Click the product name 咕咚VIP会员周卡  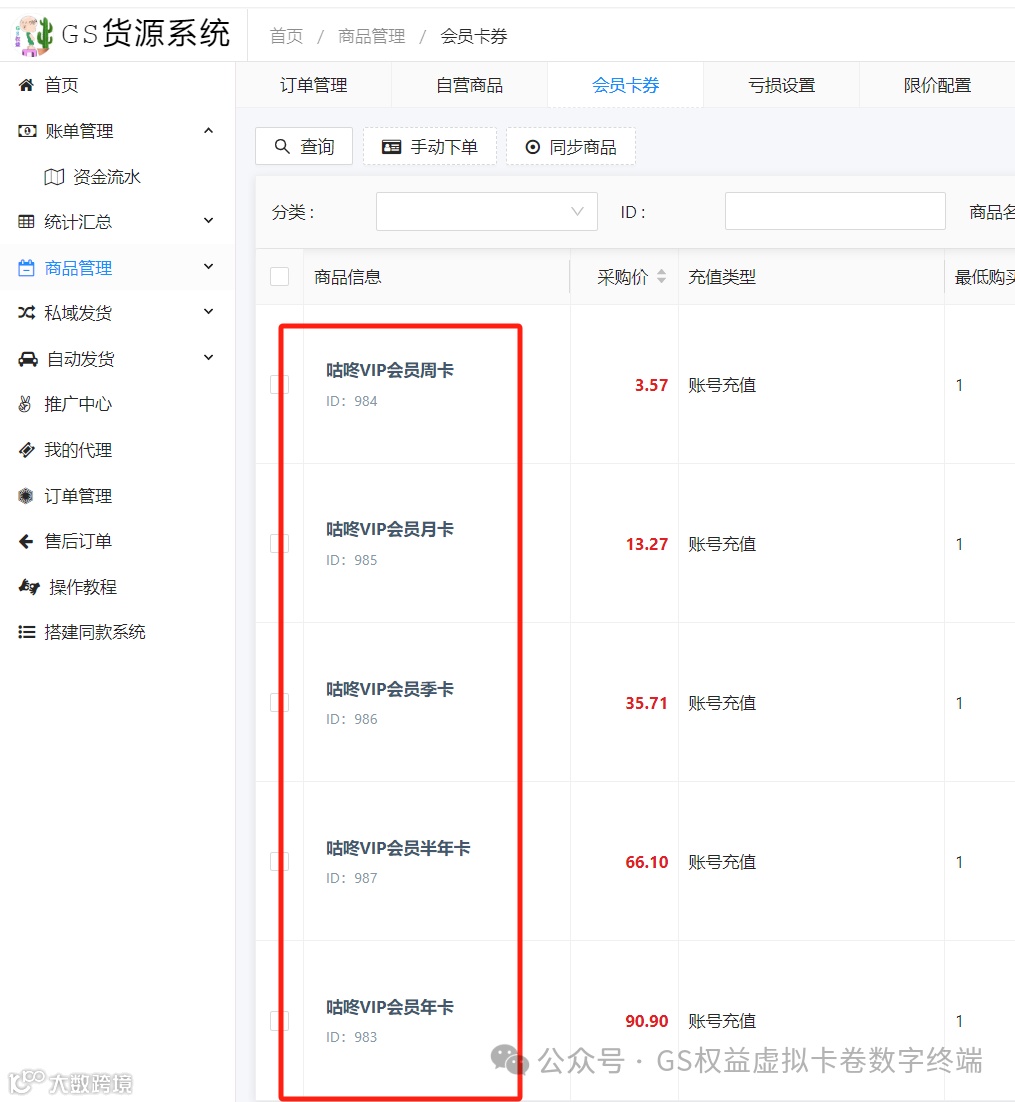point(390,370)
